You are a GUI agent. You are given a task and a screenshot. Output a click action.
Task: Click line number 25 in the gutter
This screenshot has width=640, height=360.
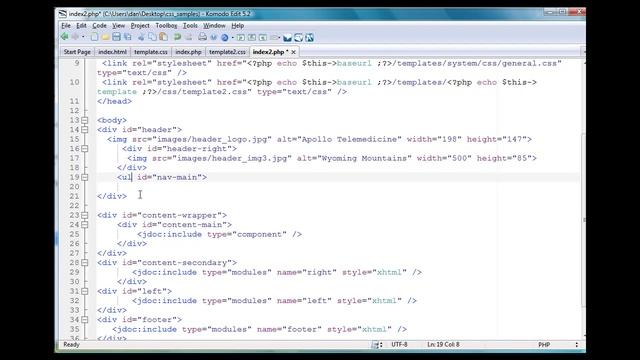point(74,234)
